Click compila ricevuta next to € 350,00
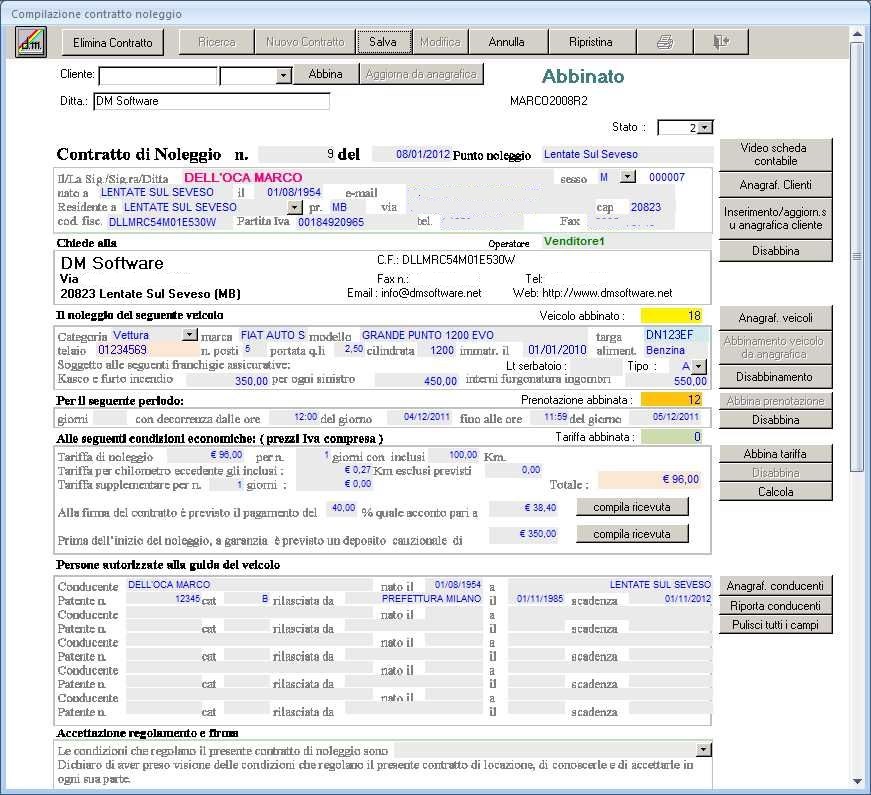Viewport: 871px width, 795px height. coord(632,534)
